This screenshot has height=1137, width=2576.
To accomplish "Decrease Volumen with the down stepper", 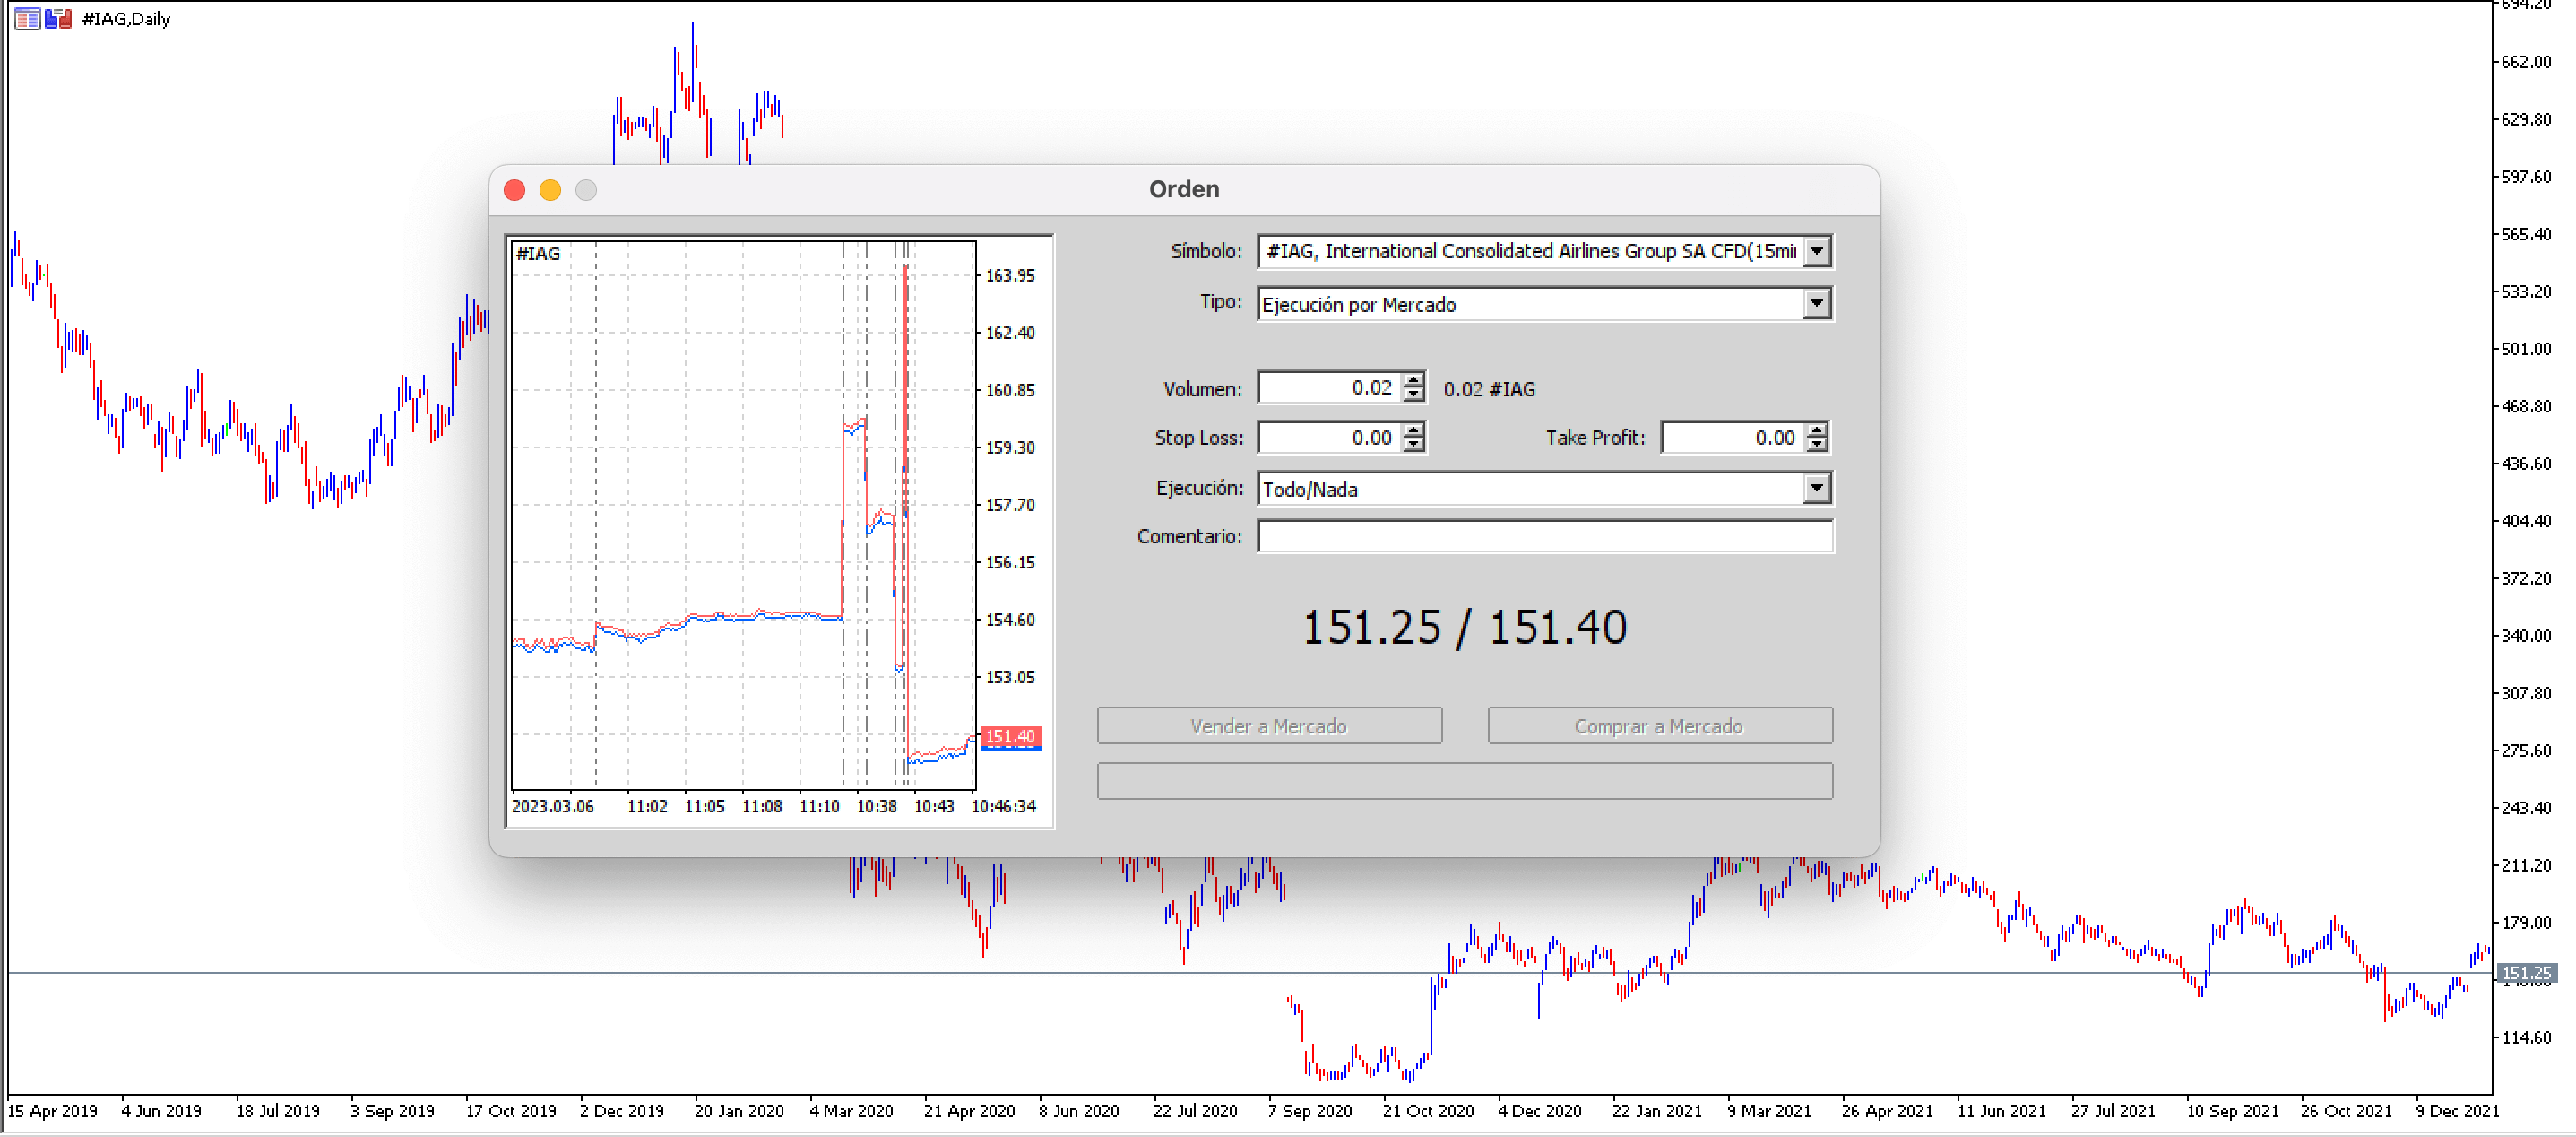I will point(1413,395).
